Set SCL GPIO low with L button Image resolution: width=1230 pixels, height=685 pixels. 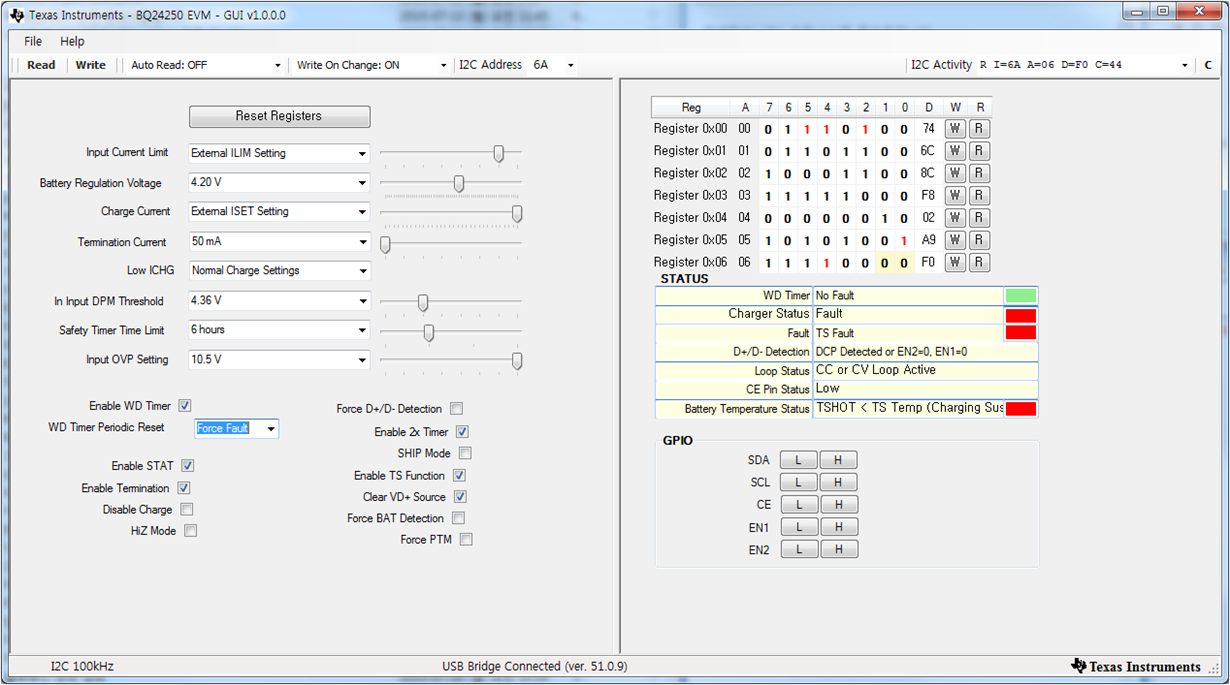799,482
